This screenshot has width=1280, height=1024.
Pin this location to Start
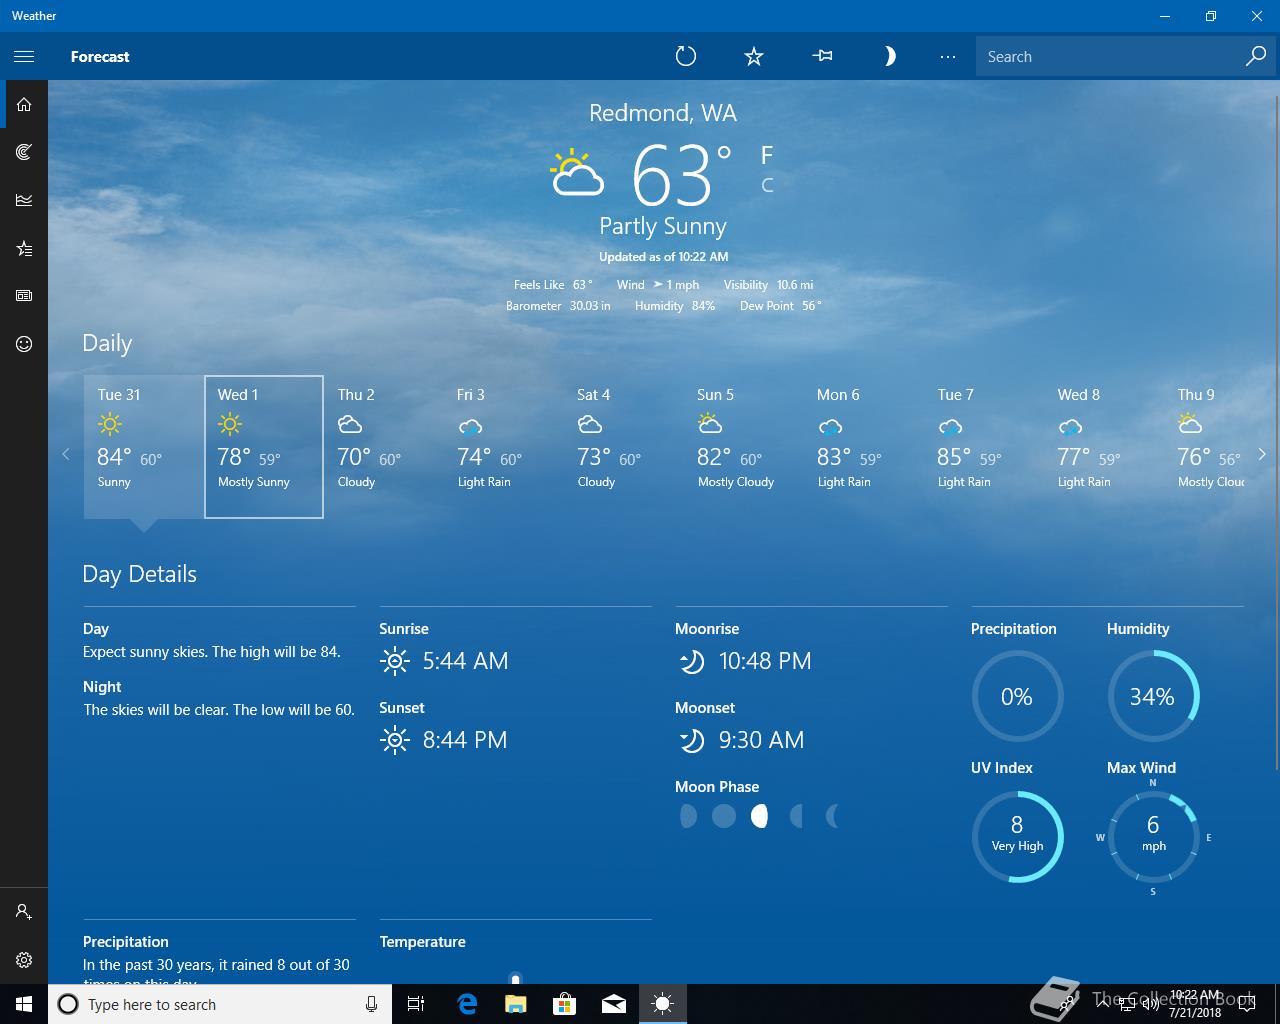[x=823, y=57]
